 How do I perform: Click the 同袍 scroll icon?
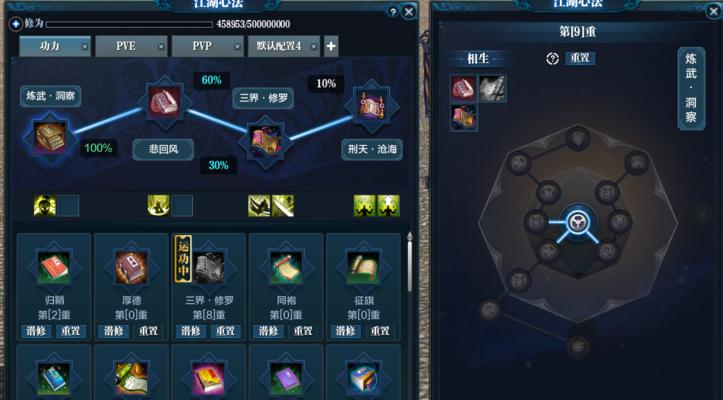[286, 267]
